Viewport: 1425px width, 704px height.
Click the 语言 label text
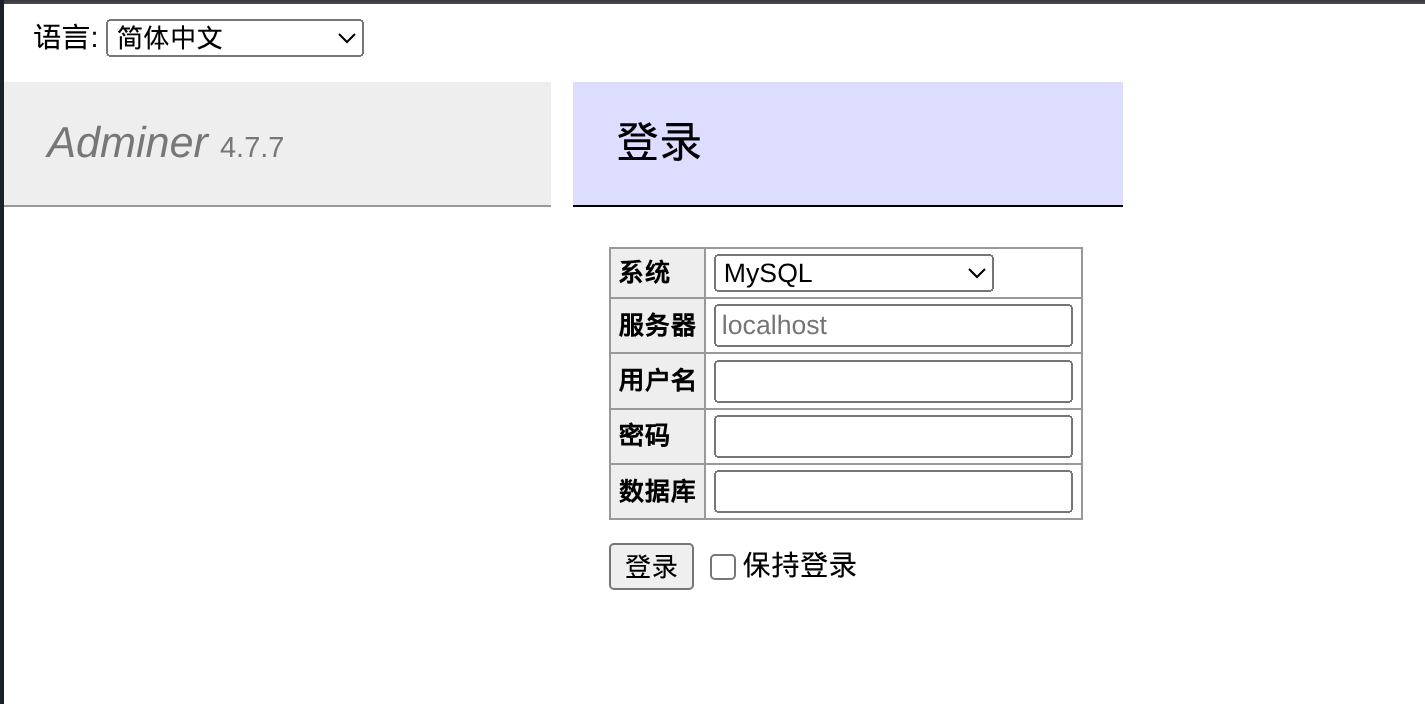pos(66,39)
